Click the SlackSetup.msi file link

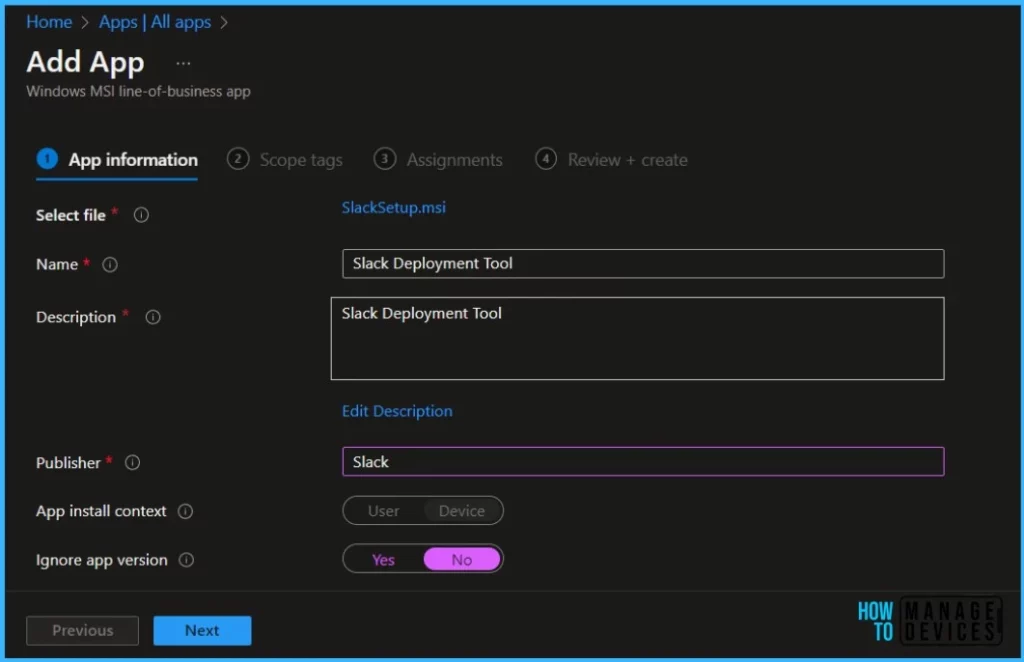click(x=394, y=208)
